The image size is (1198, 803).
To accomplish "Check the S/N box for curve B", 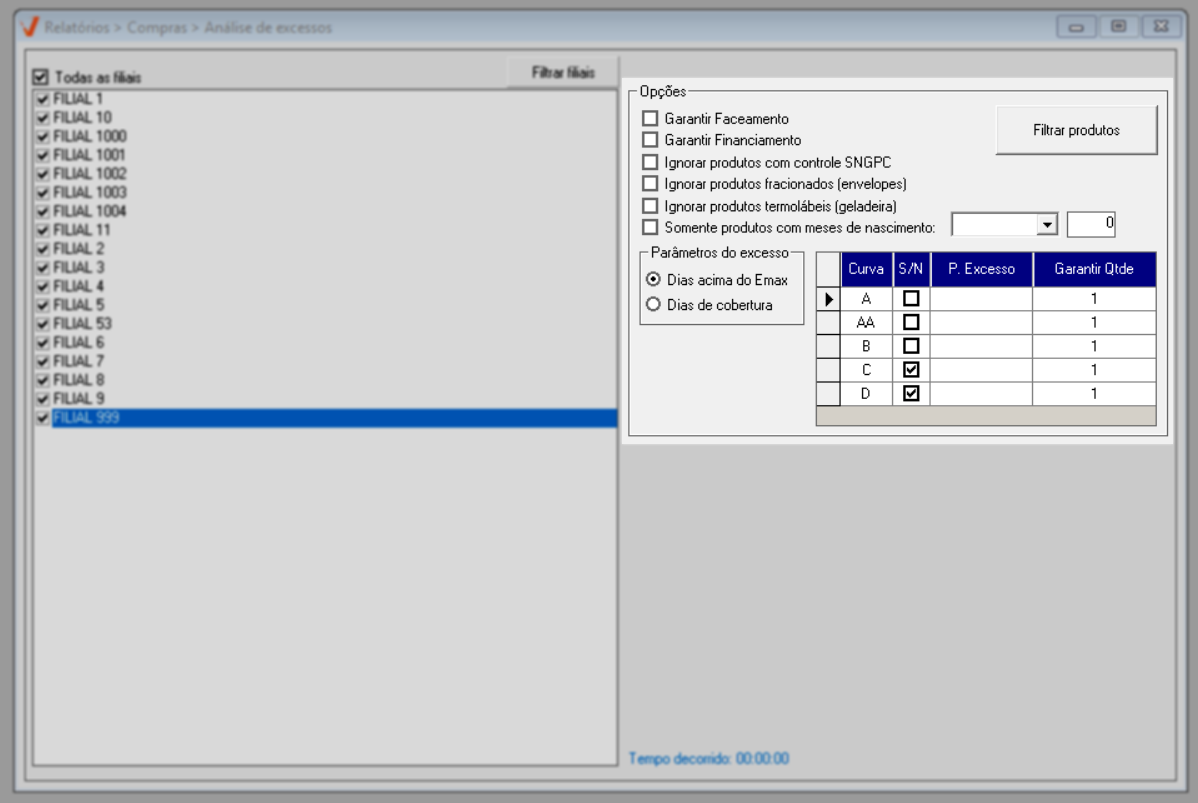I will point(911,346).
